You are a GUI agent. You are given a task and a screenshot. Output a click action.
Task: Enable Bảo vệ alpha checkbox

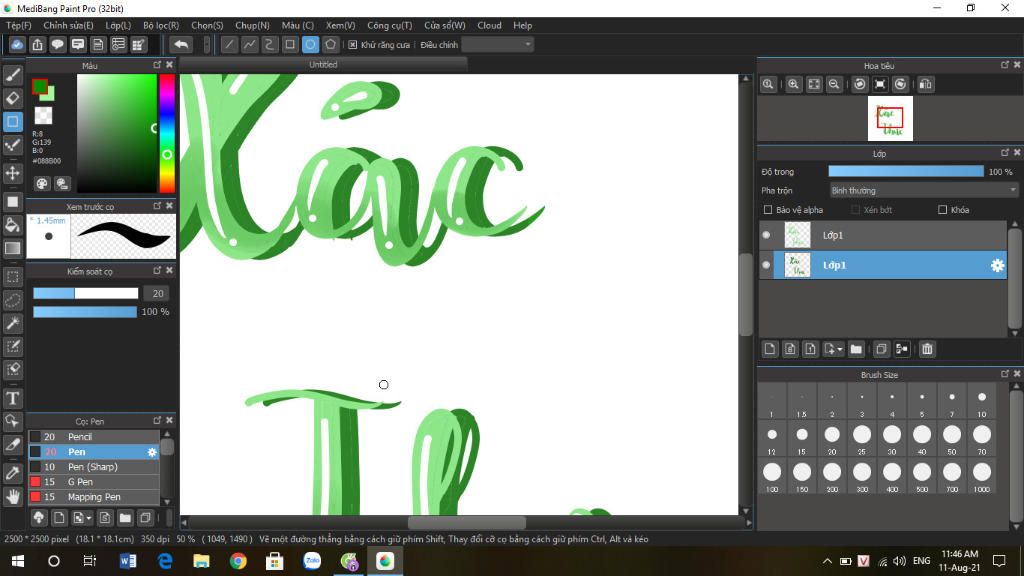[x=768, y=210]
